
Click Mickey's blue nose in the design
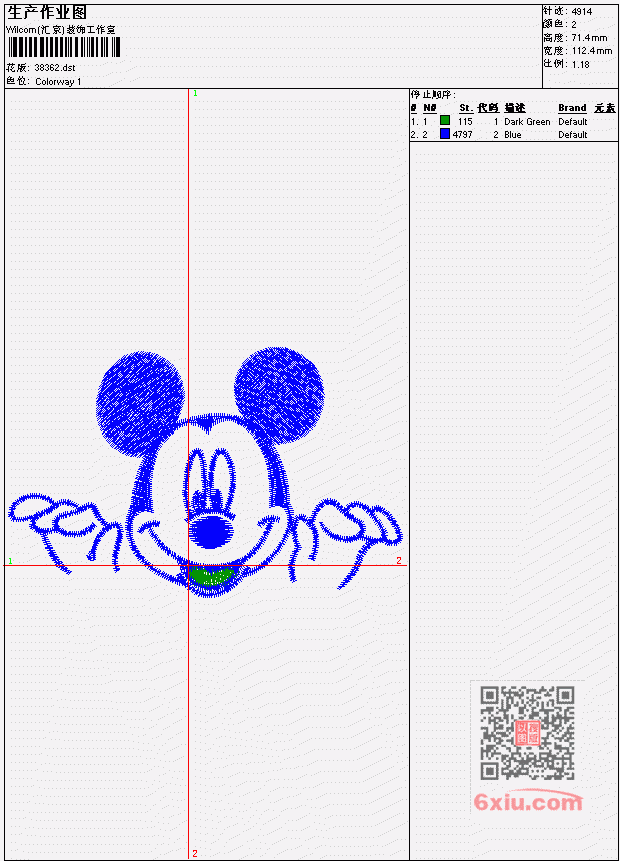pyautogui.click(x=210, y=531)
